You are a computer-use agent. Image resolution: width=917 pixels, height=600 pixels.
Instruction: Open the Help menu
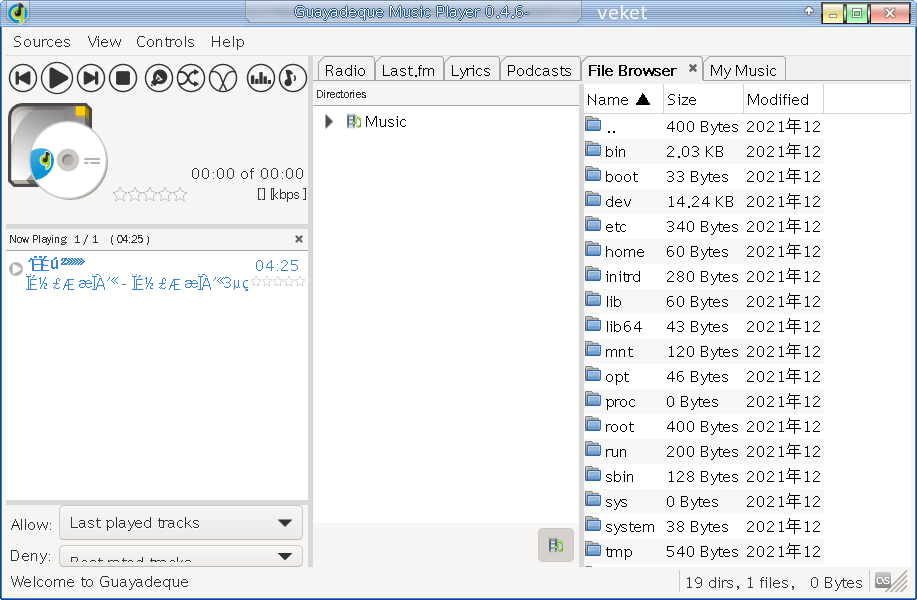[x=227, y=42]
